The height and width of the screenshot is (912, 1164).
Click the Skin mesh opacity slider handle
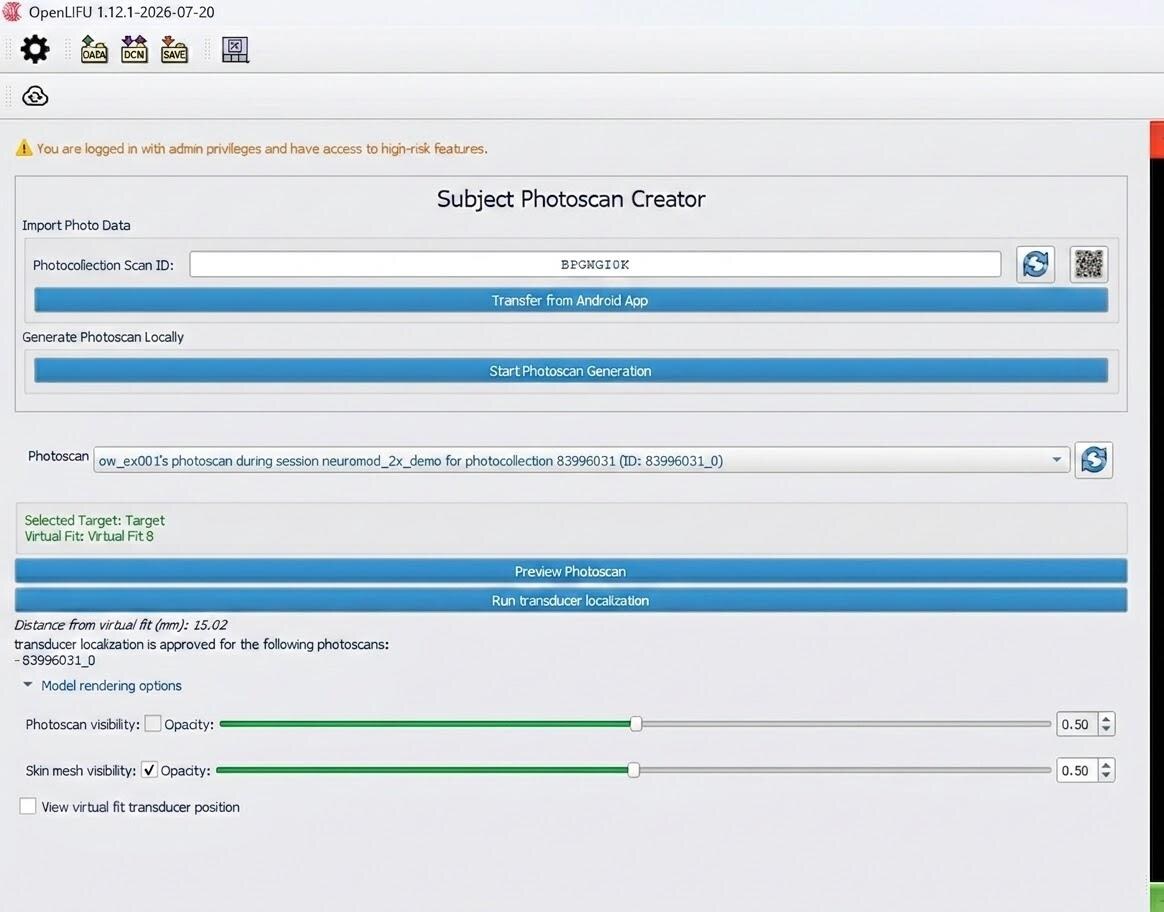(633, 770)
